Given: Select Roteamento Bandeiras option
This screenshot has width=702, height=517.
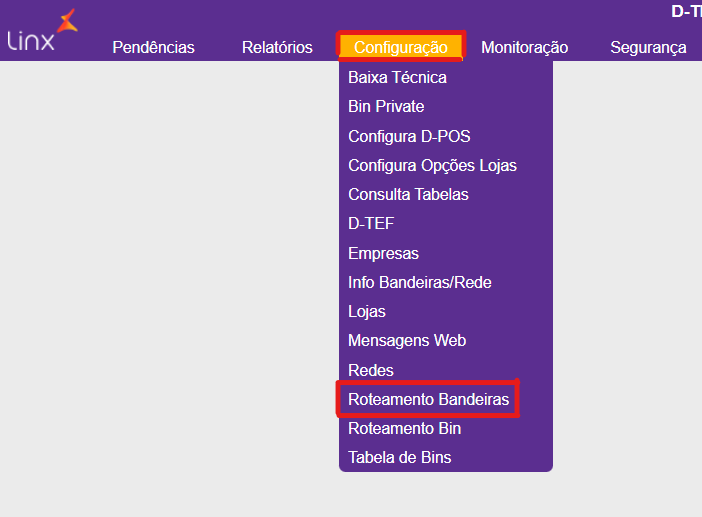Looking at the screenshot, I should [x=428, y=399].
